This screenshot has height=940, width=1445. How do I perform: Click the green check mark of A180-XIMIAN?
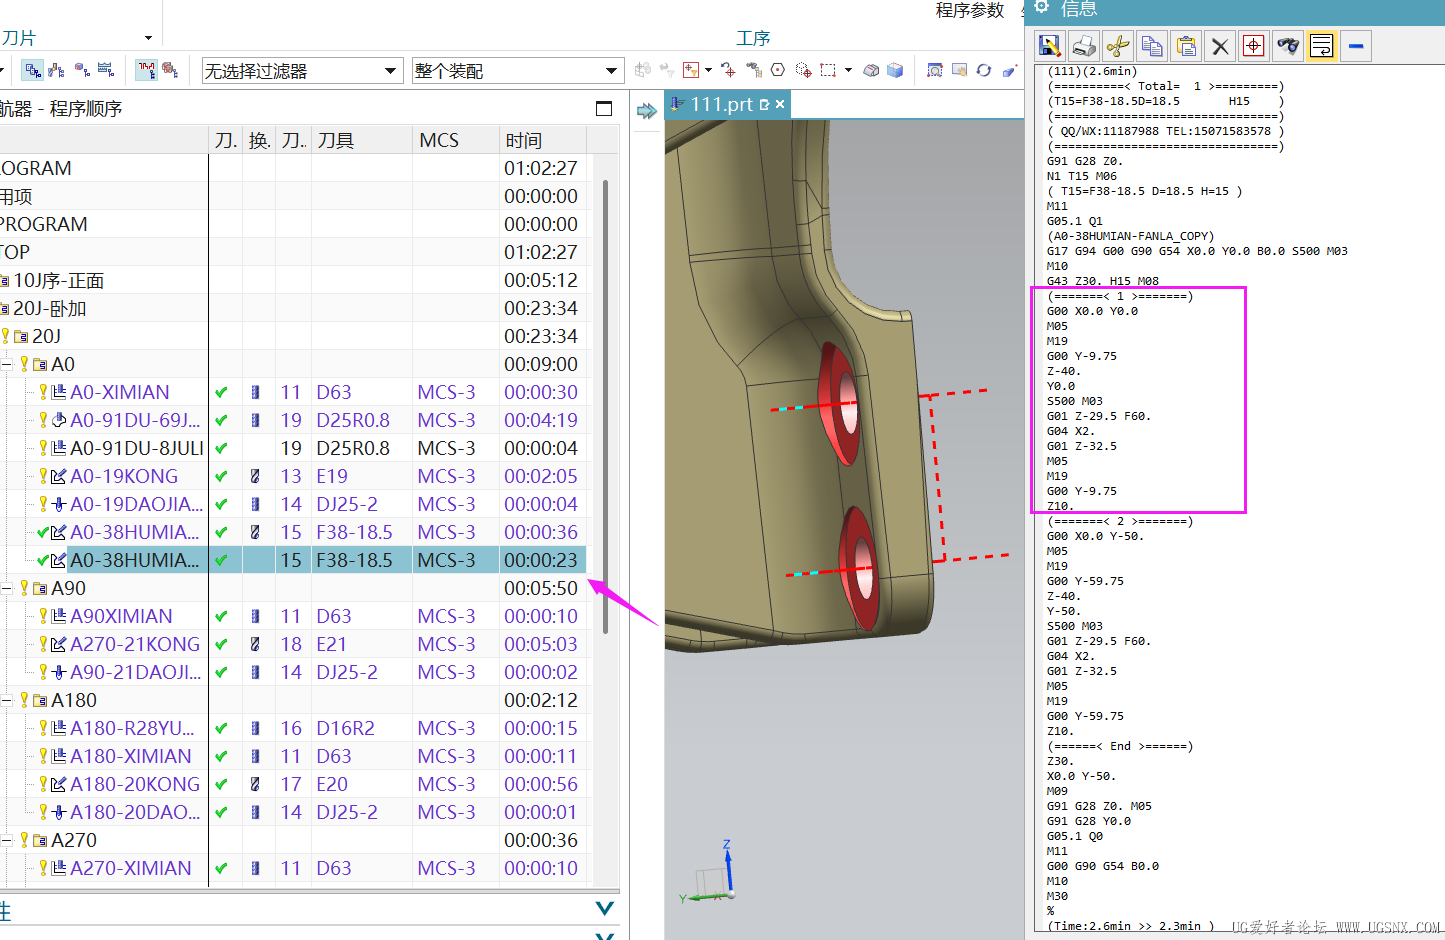[221, 756]
